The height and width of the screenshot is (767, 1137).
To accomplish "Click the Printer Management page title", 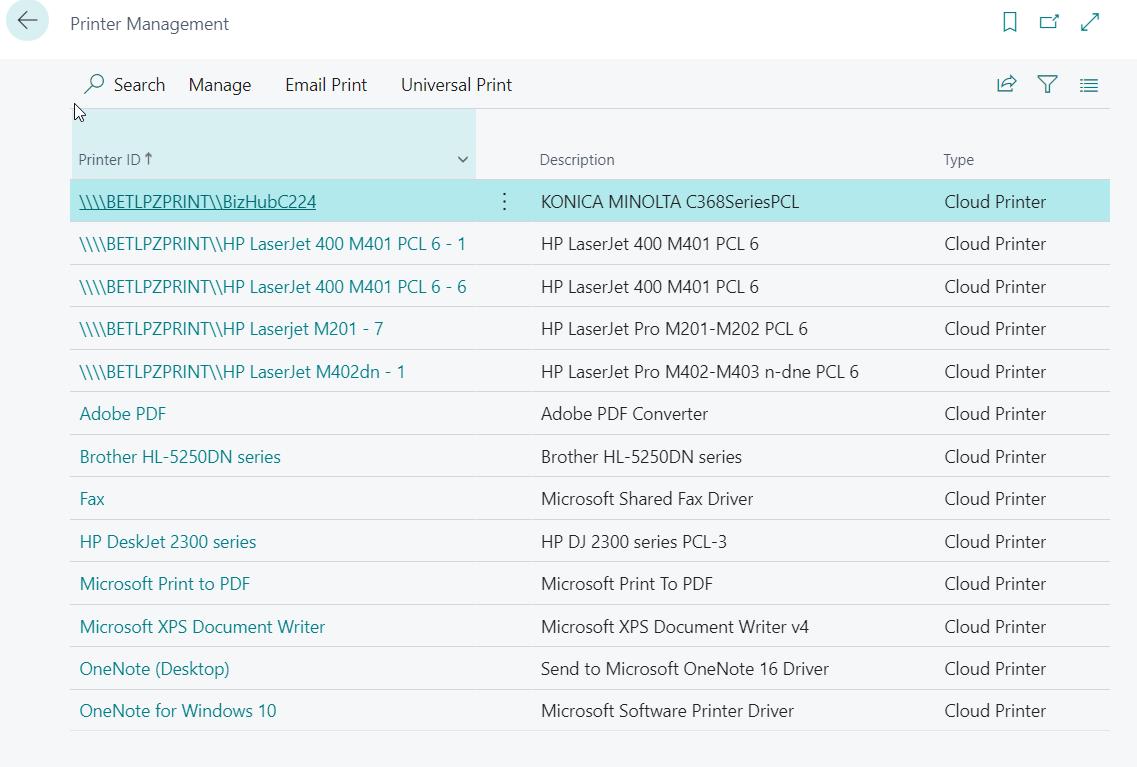I will (149, 24).
